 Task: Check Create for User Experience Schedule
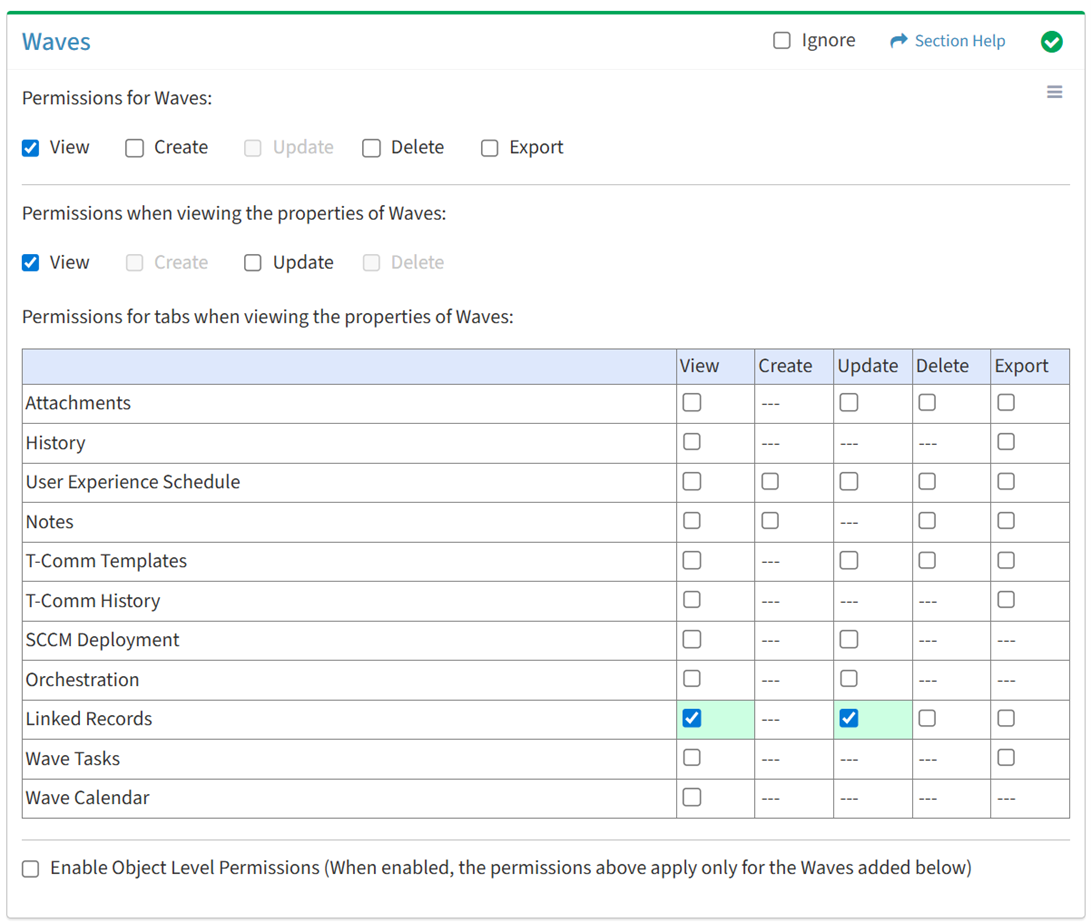click(770, 482)
